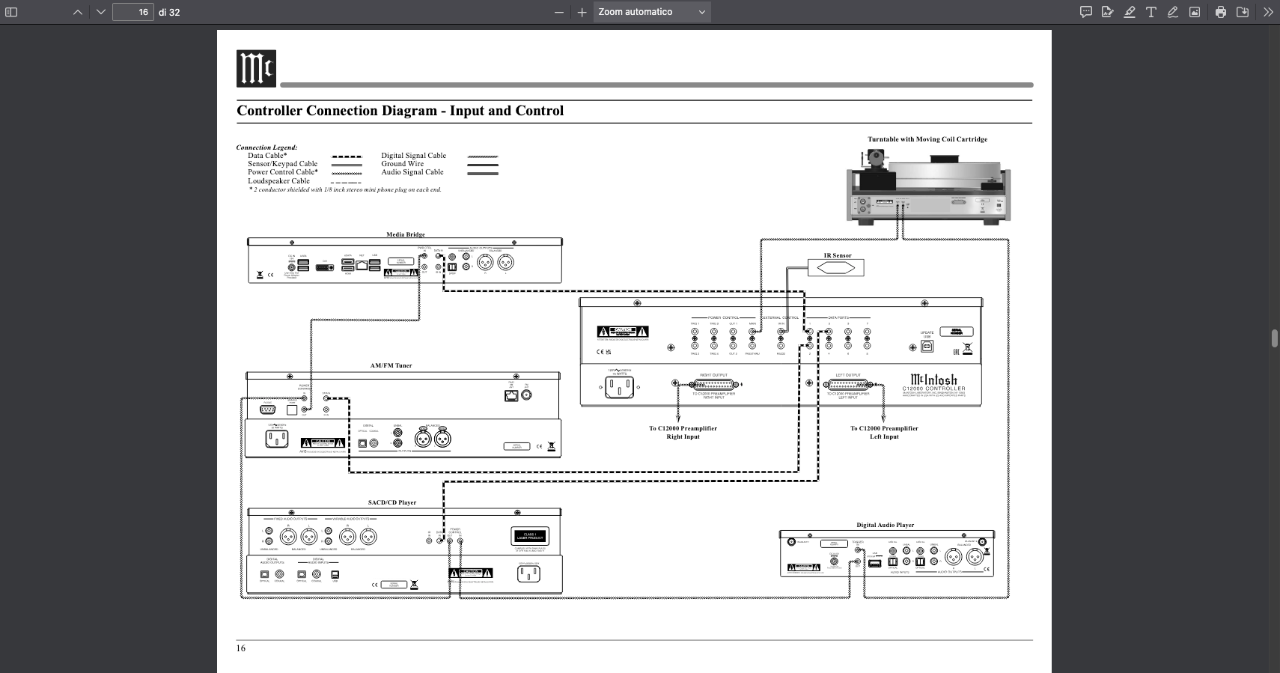This screenshot has height=673, width=1280.
Task: Print the document
Action: (x=1221, y=12)
